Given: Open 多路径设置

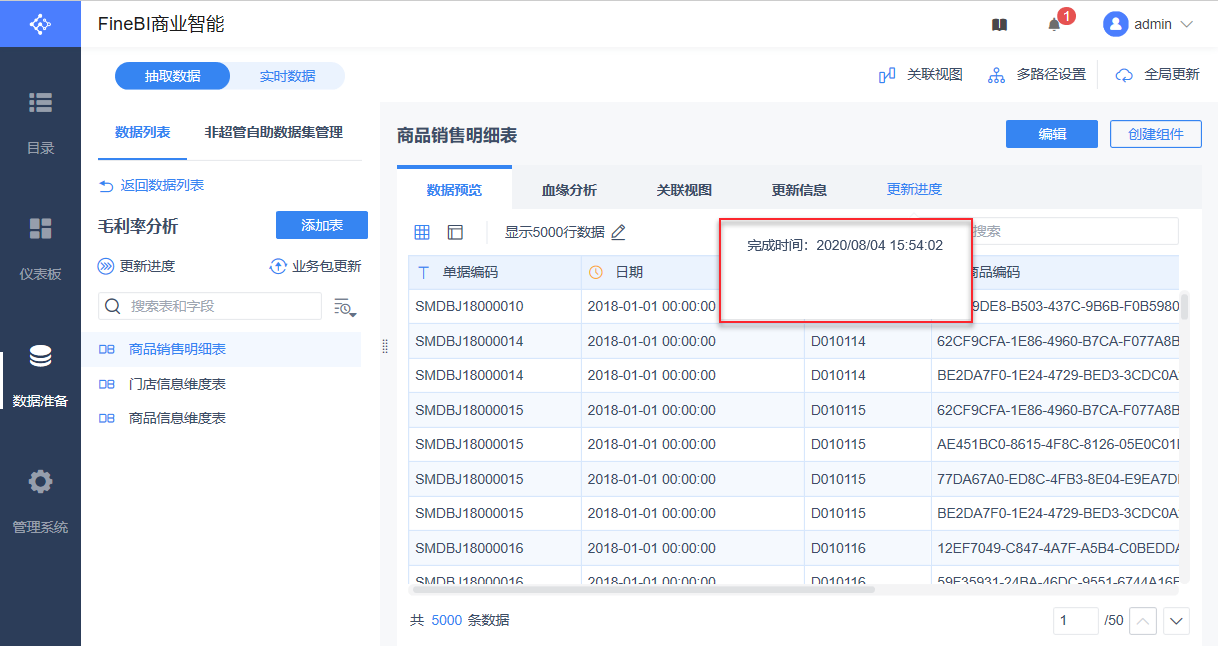Looking at the screenshot, I should click(1036, 74).
